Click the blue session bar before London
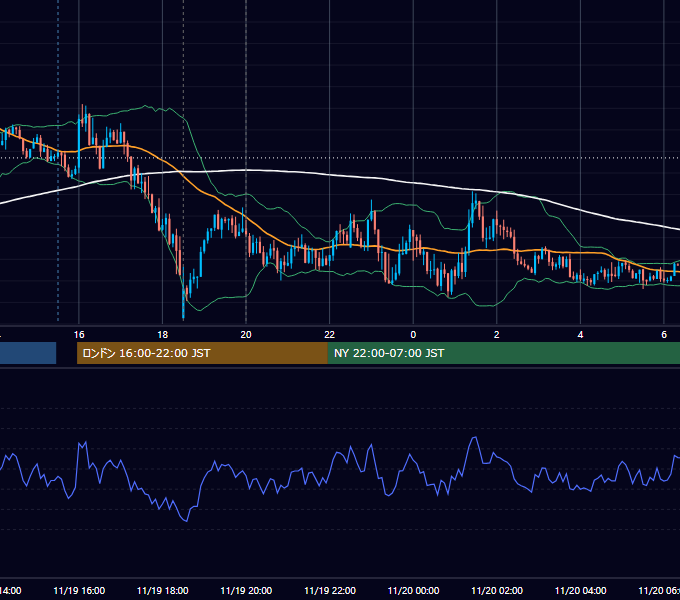The width and height of the screenshot is (680, 600). 28,353
